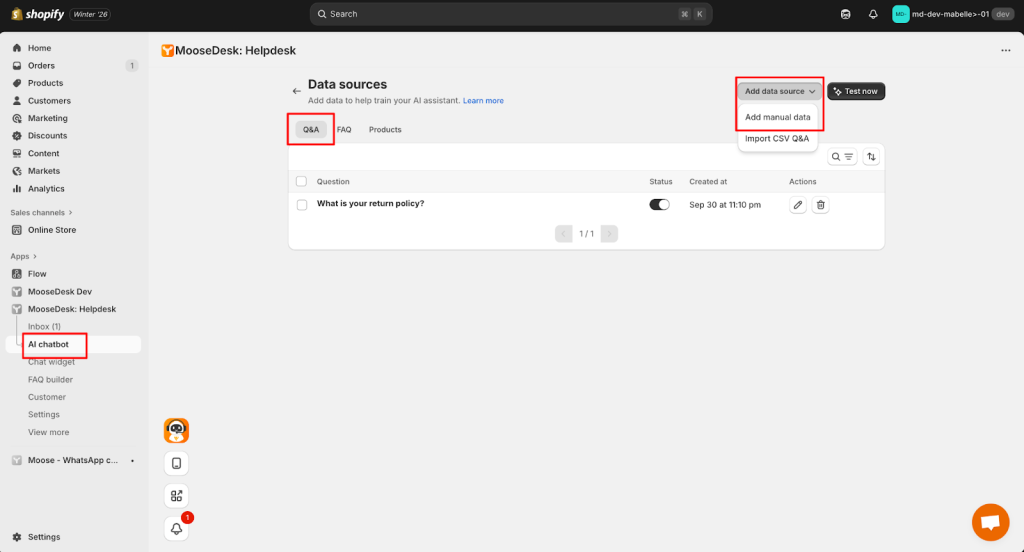Click the Test now button
Screen dimensions: 1024x552
(856, 91)
